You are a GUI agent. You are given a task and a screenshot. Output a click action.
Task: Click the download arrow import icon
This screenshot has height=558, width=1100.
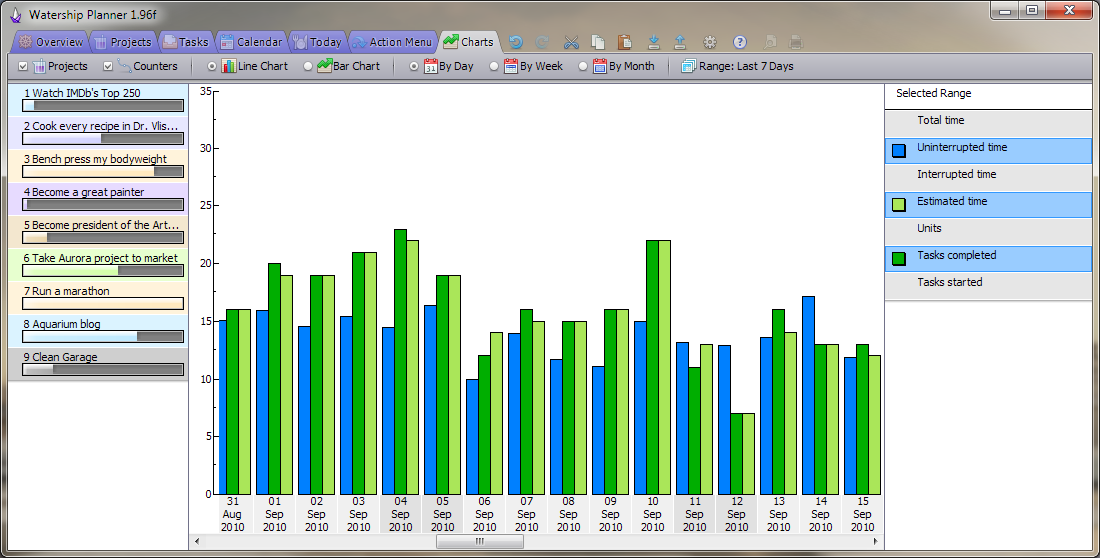pyautogui.click(x=654, y=42)
